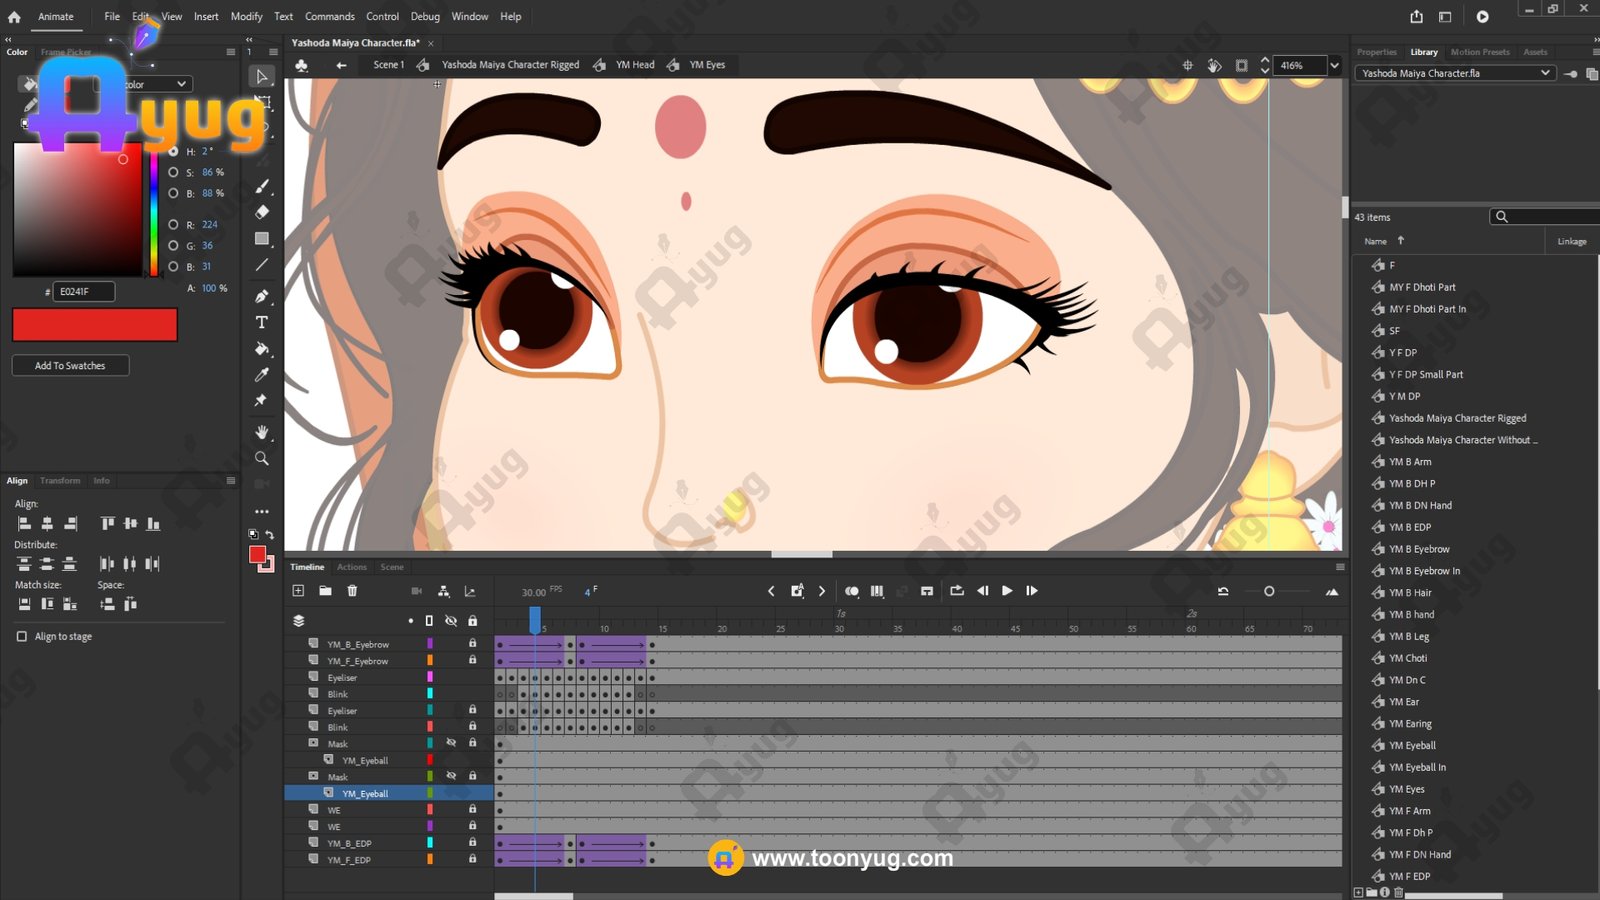Select the Eyedropper tool

click(x=262, y=374)
